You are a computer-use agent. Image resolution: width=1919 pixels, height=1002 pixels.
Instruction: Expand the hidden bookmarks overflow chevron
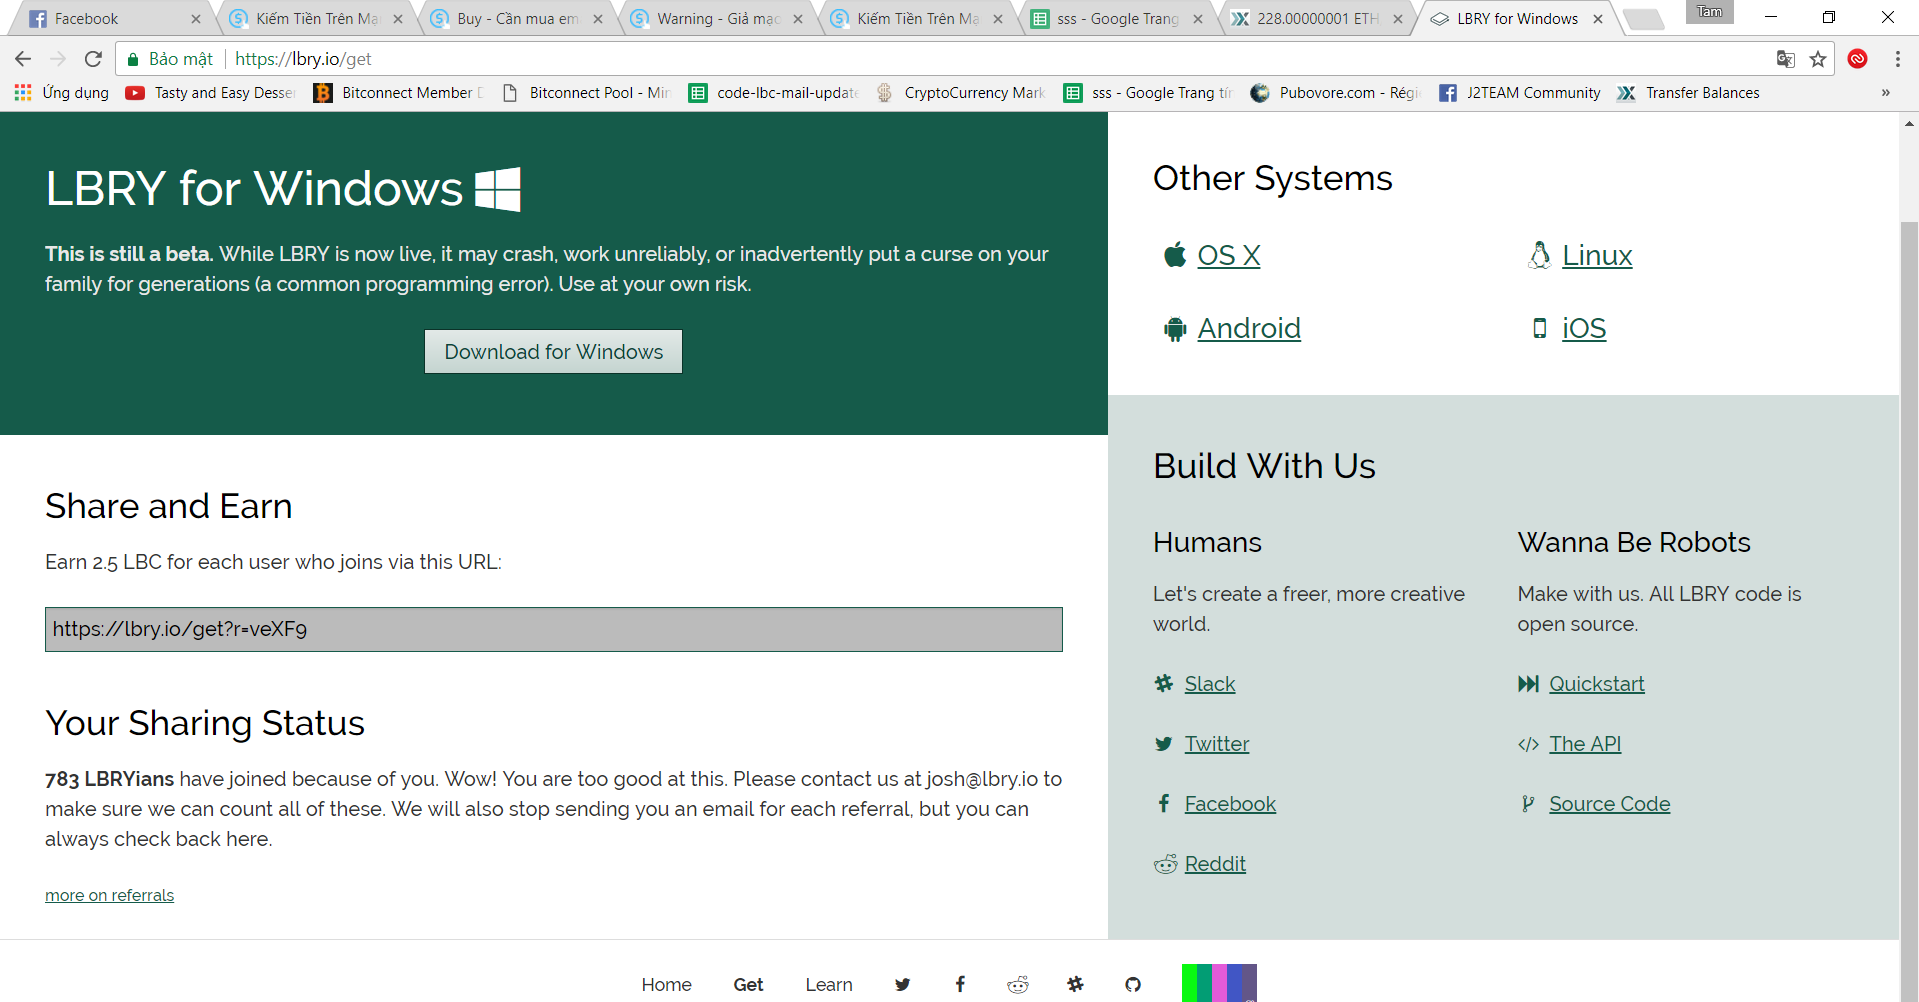(x=1885, y=93)
